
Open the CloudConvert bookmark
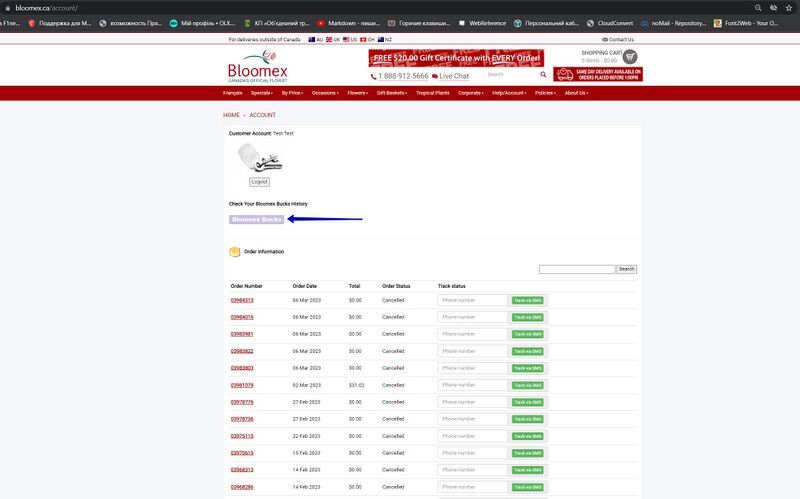click(x=610, y=23)
